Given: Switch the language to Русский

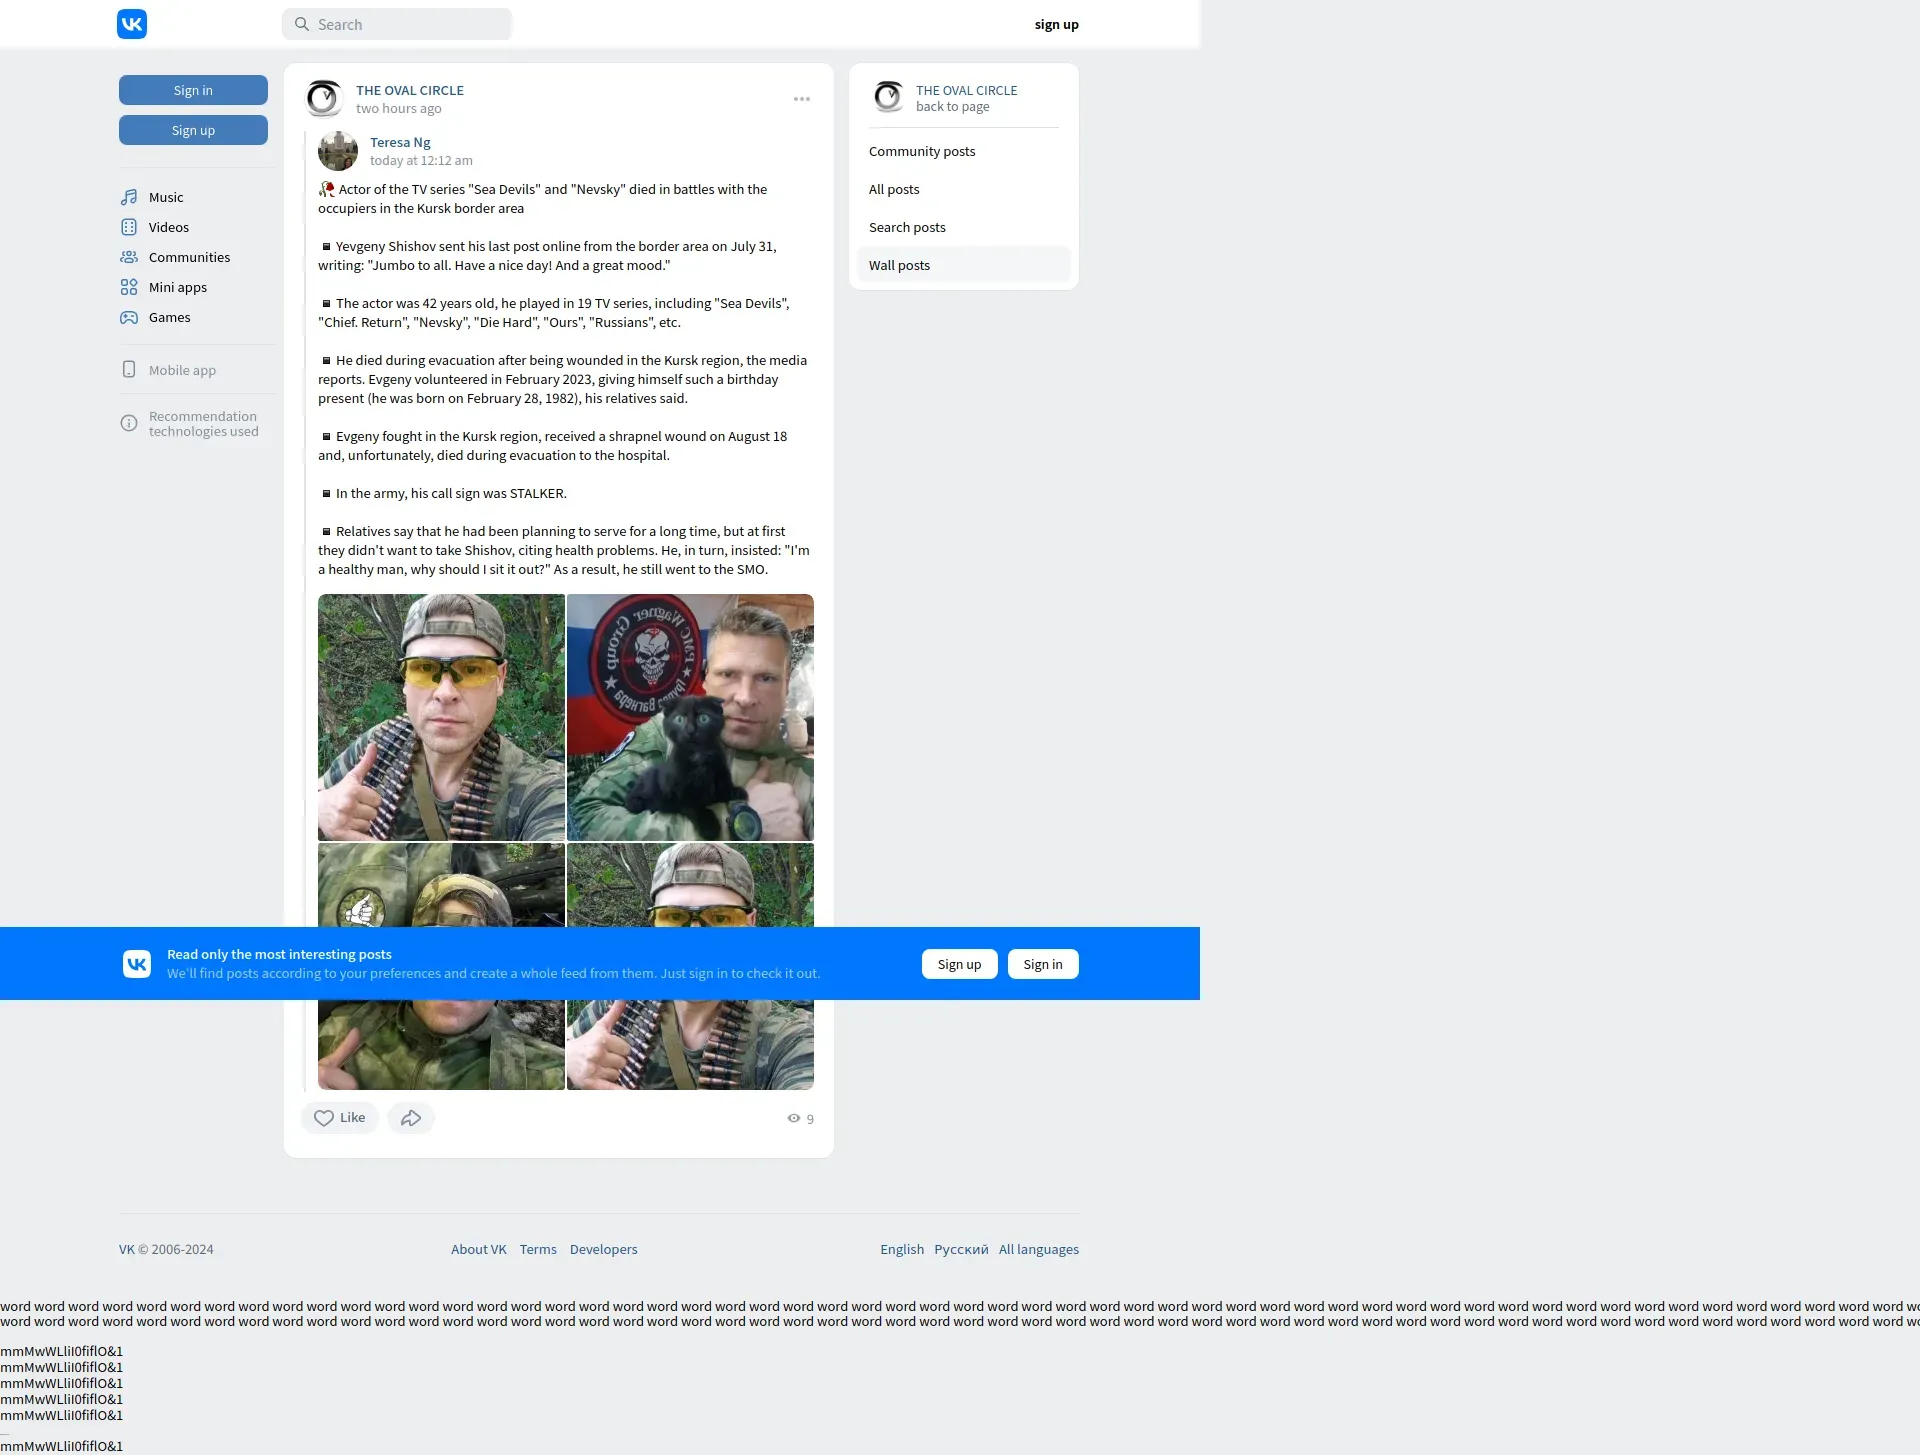Looking at the screenshot, I should [x=961, y=1249].
